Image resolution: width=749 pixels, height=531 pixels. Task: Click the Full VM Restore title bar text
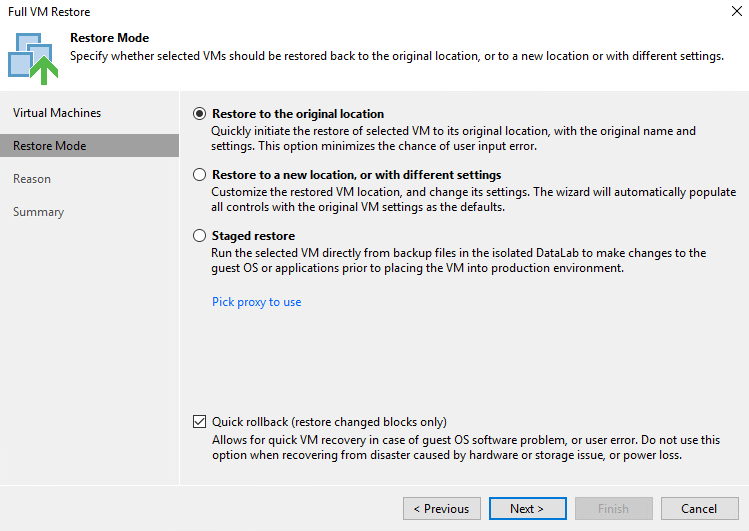(49, 12)
